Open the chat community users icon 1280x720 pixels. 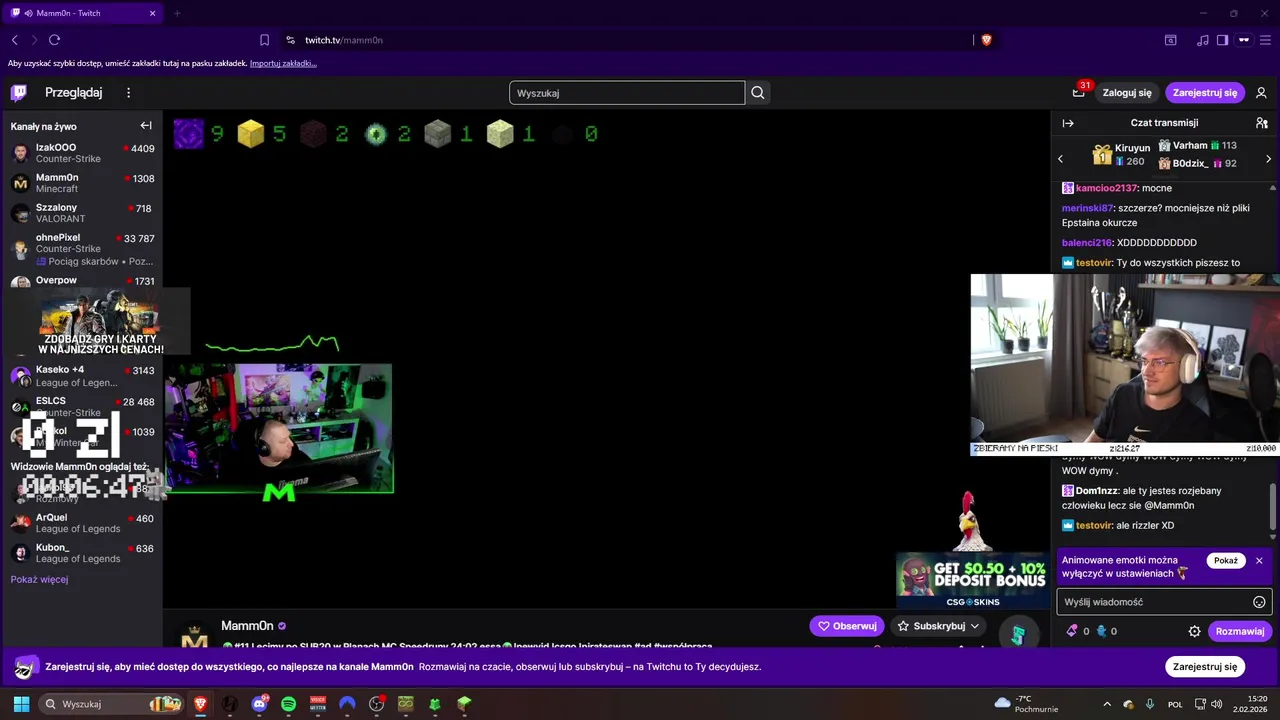click(x=1262, y=123)
